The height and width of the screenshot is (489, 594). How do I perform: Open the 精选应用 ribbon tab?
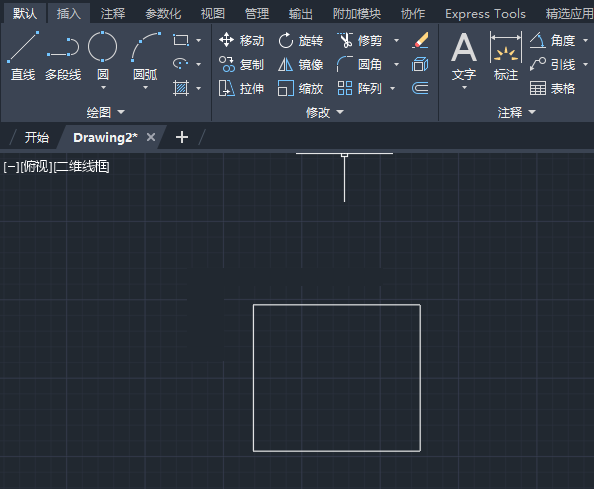pos(569,14)
